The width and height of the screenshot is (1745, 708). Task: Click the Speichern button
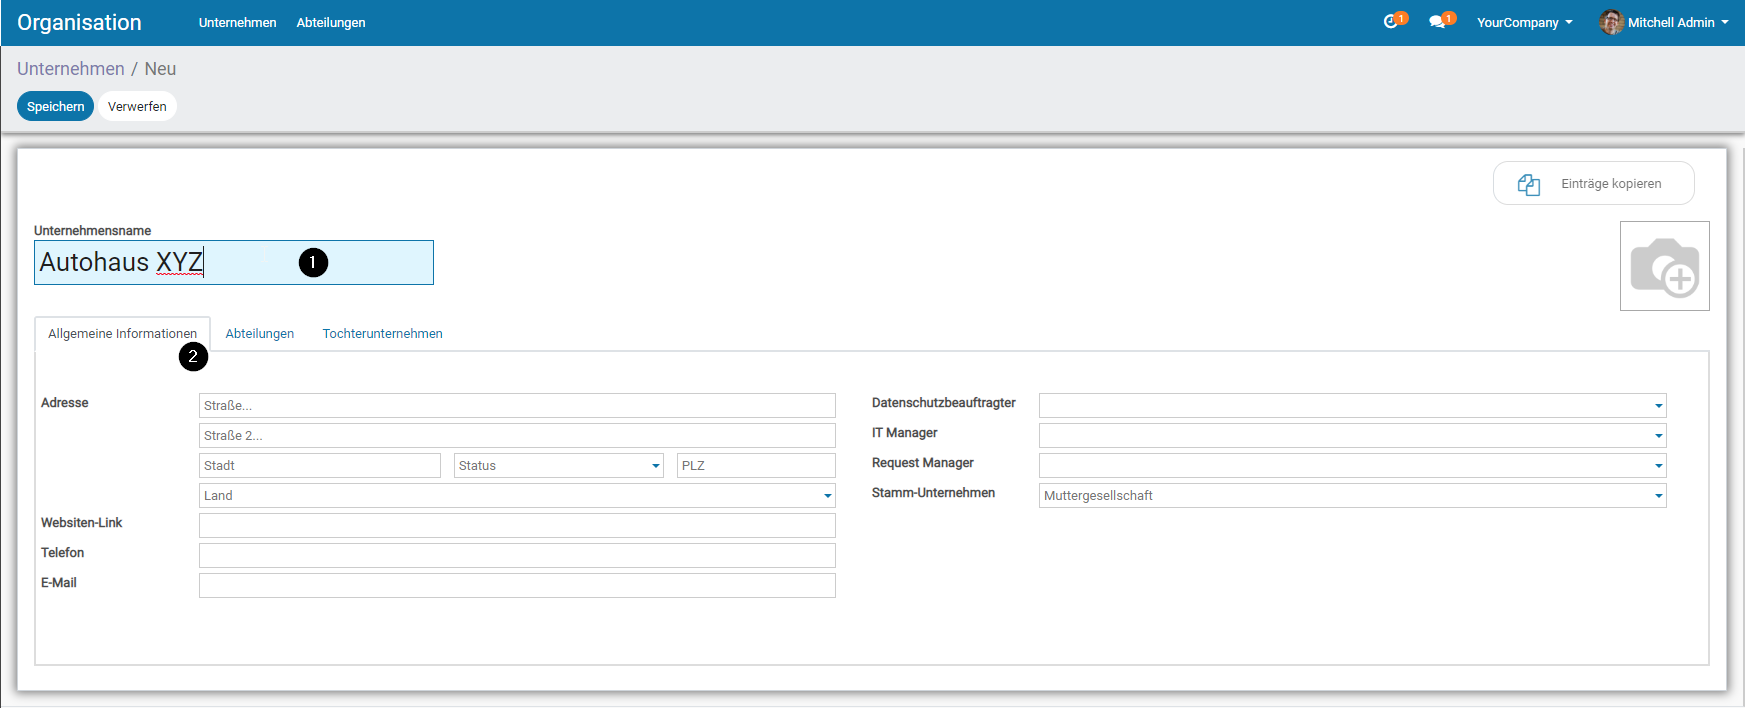pos(55,106)
